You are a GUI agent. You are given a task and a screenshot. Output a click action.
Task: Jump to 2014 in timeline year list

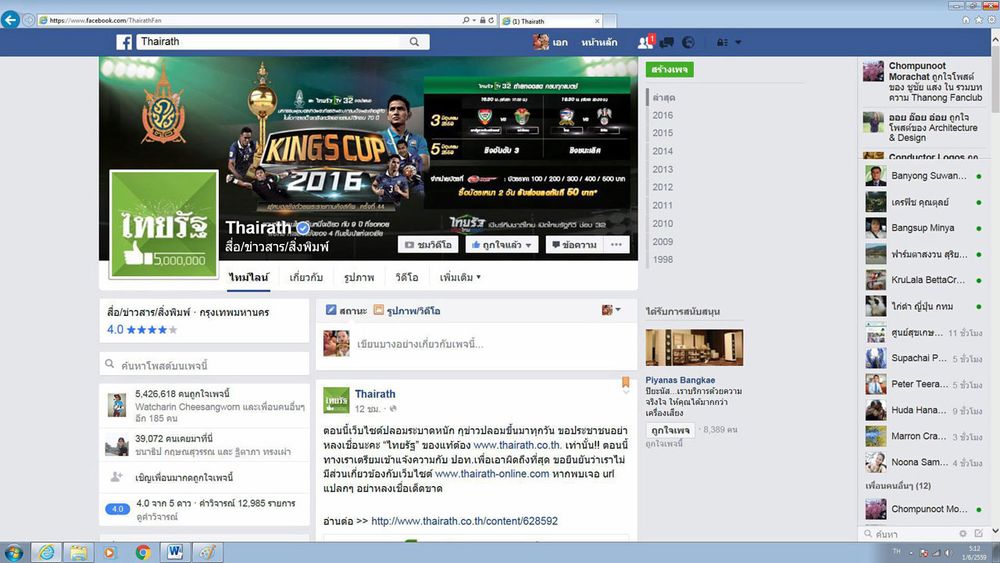(663, 151)
